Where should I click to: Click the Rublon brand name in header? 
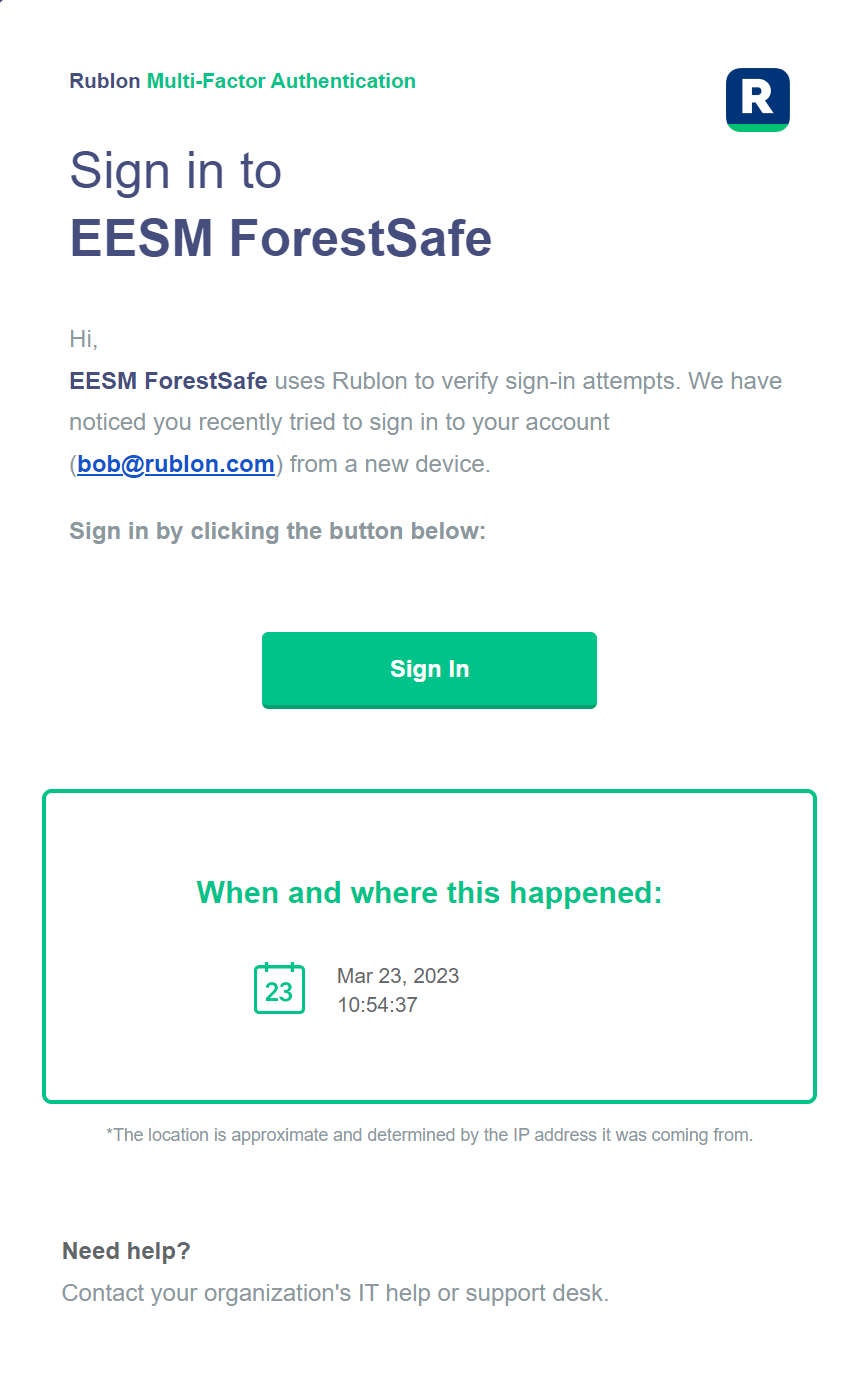pos(105,81)
